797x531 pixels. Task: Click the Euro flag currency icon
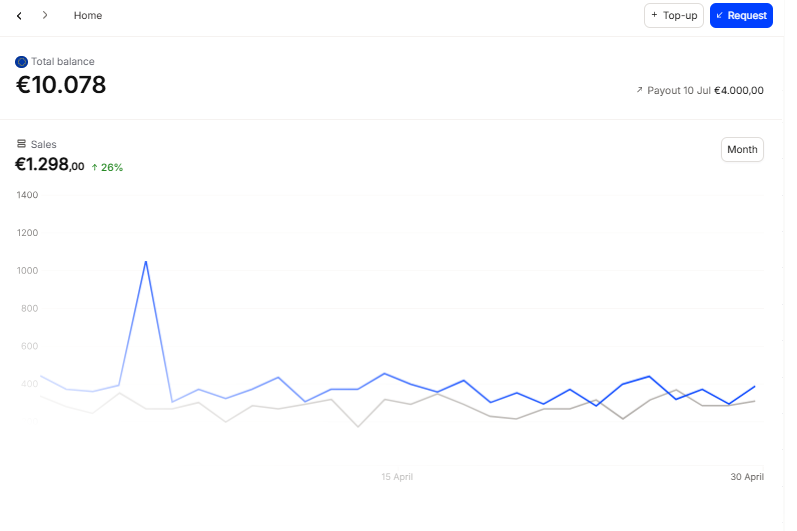pos(22,62)
